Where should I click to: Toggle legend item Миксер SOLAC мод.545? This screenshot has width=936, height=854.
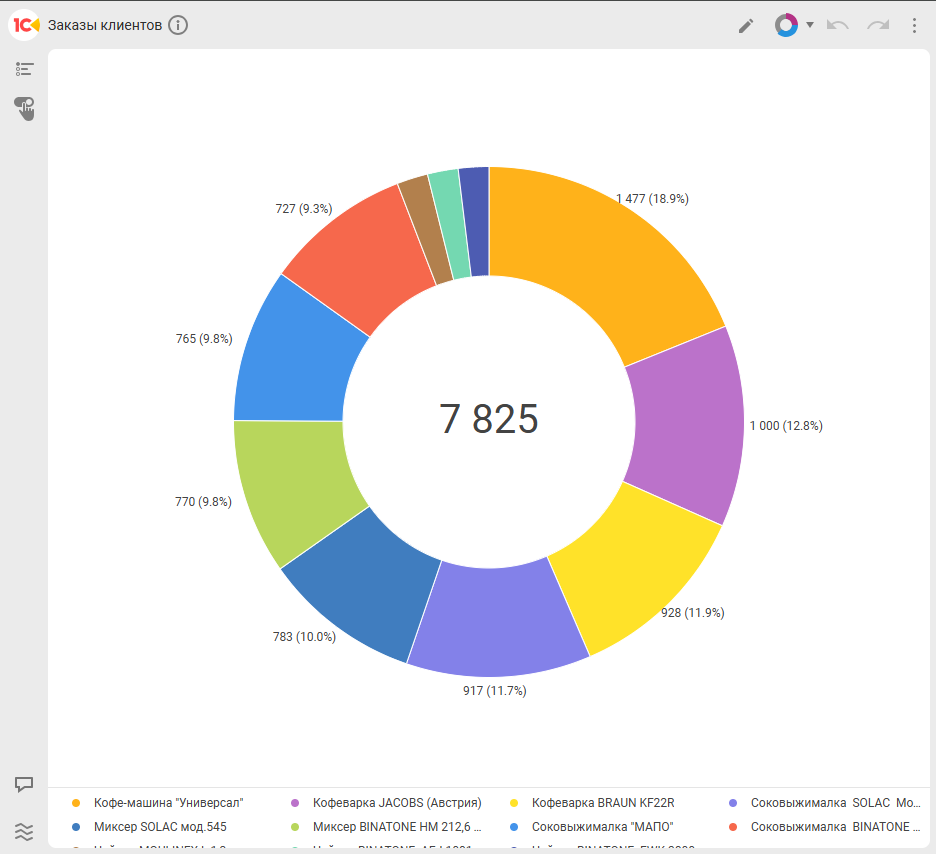click(x=160, y=827)
